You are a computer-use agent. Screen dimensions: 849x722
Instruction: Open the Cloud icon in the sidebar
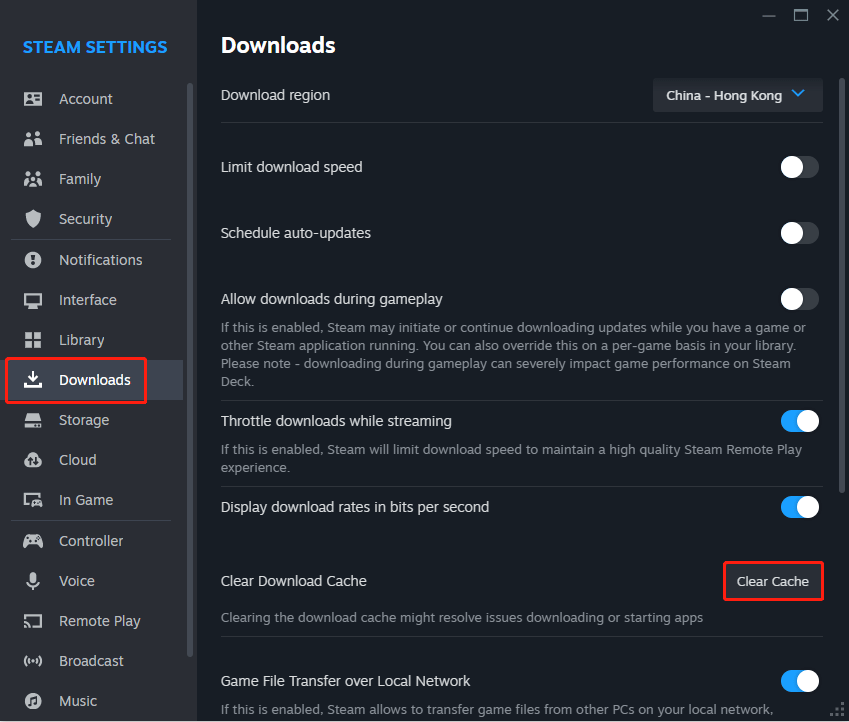pos(33,460)
